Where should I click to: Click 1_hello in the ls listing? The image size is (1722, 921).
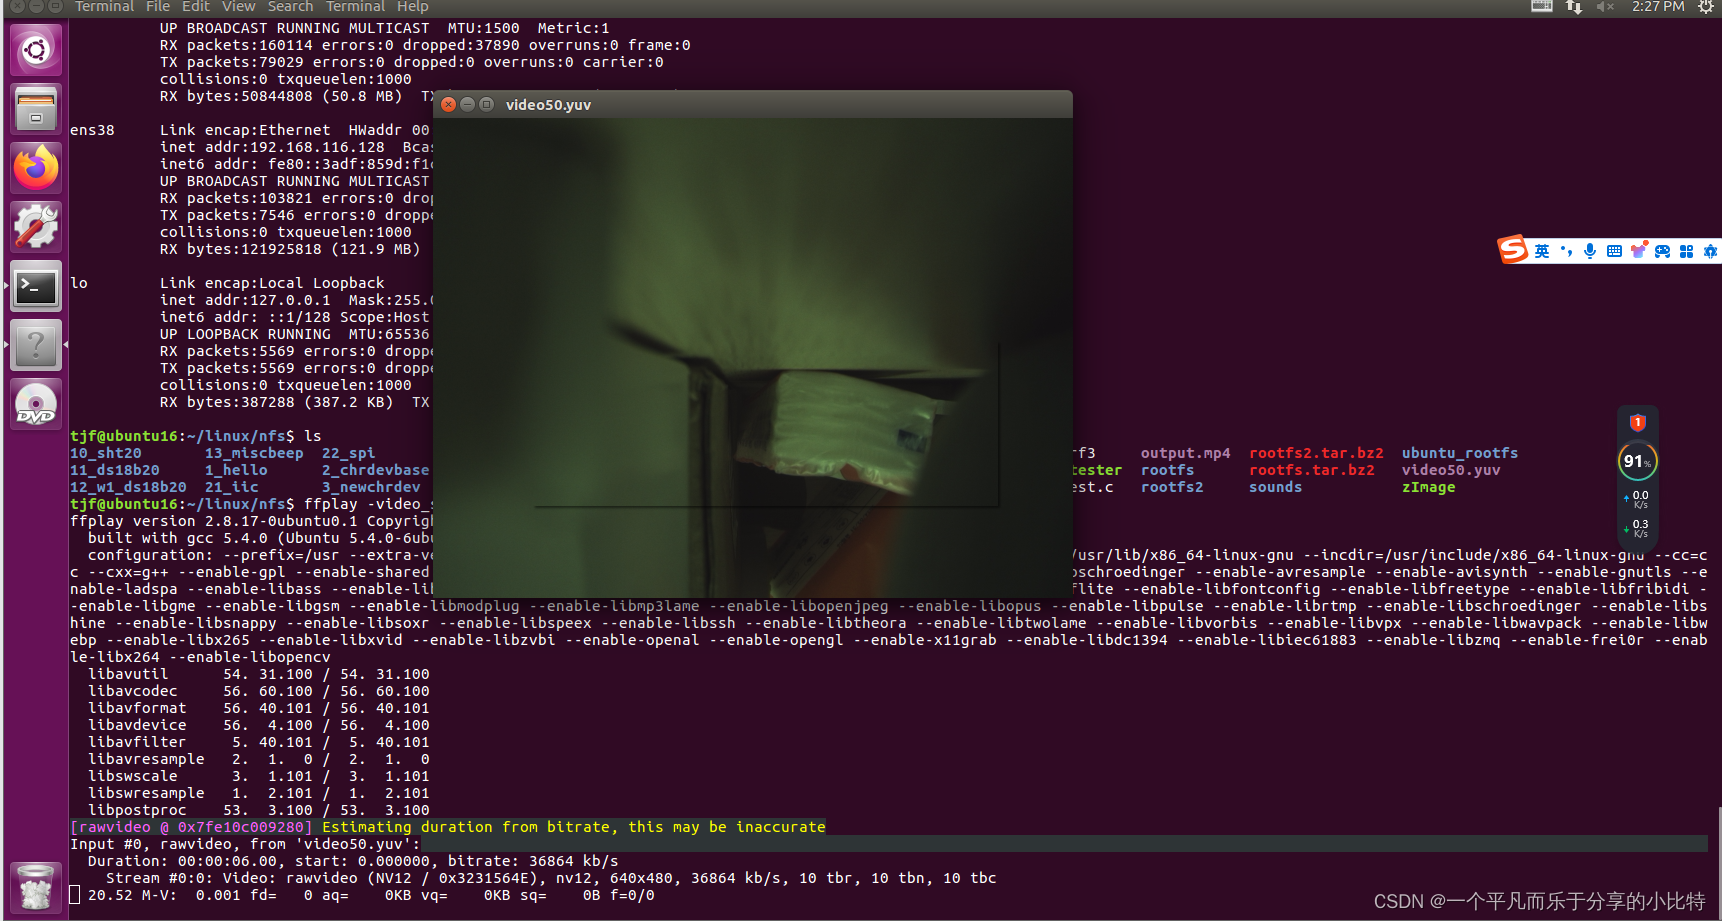(x=236, y=470)
